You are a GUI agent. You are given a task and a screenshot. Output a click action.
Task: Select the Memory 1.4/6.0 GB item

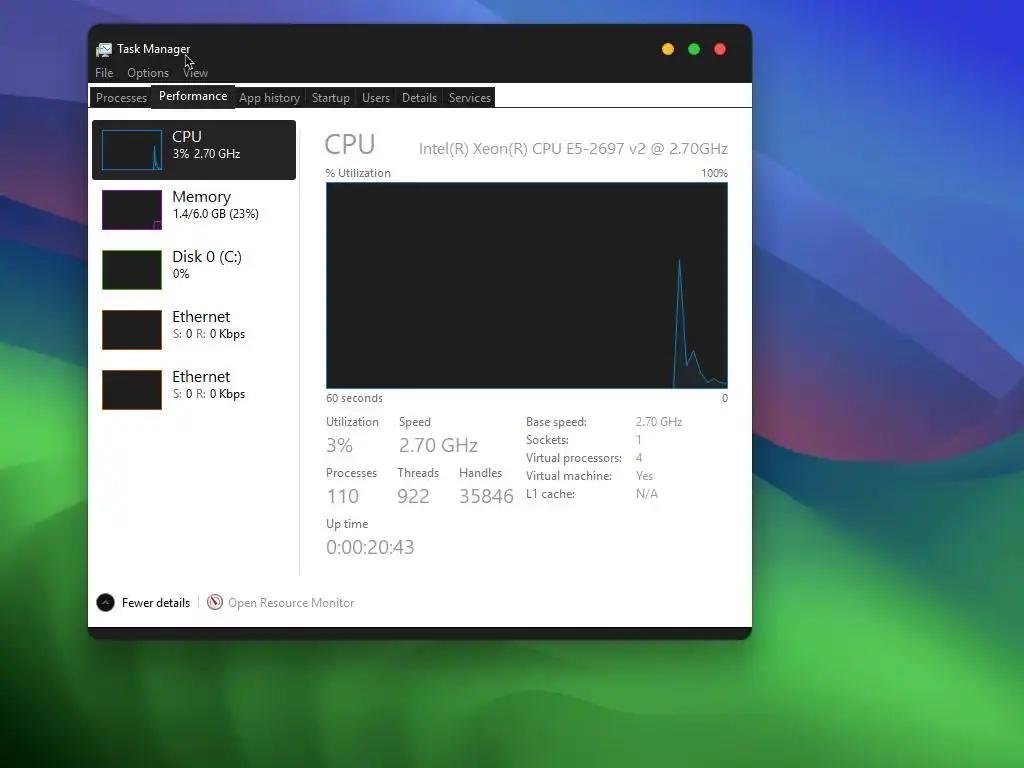pyautogui.click(x=194, y=210)
